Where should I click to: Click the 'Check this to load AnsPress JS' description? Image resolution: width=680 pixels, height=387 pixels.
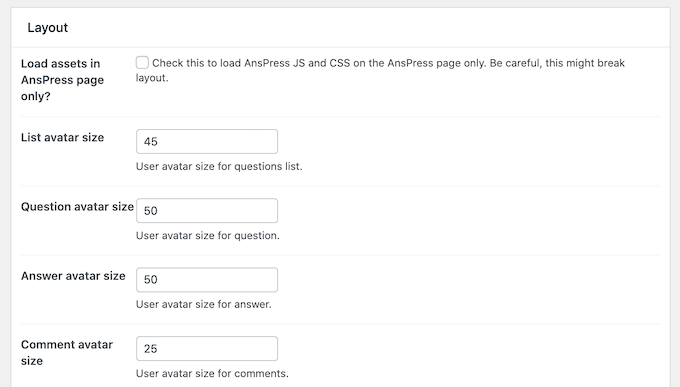click(380, 70)
